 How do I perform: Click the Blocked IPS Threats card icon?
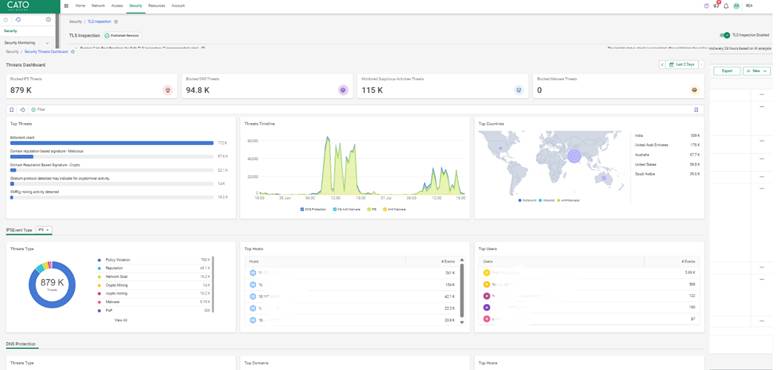[x=168, y=90]
